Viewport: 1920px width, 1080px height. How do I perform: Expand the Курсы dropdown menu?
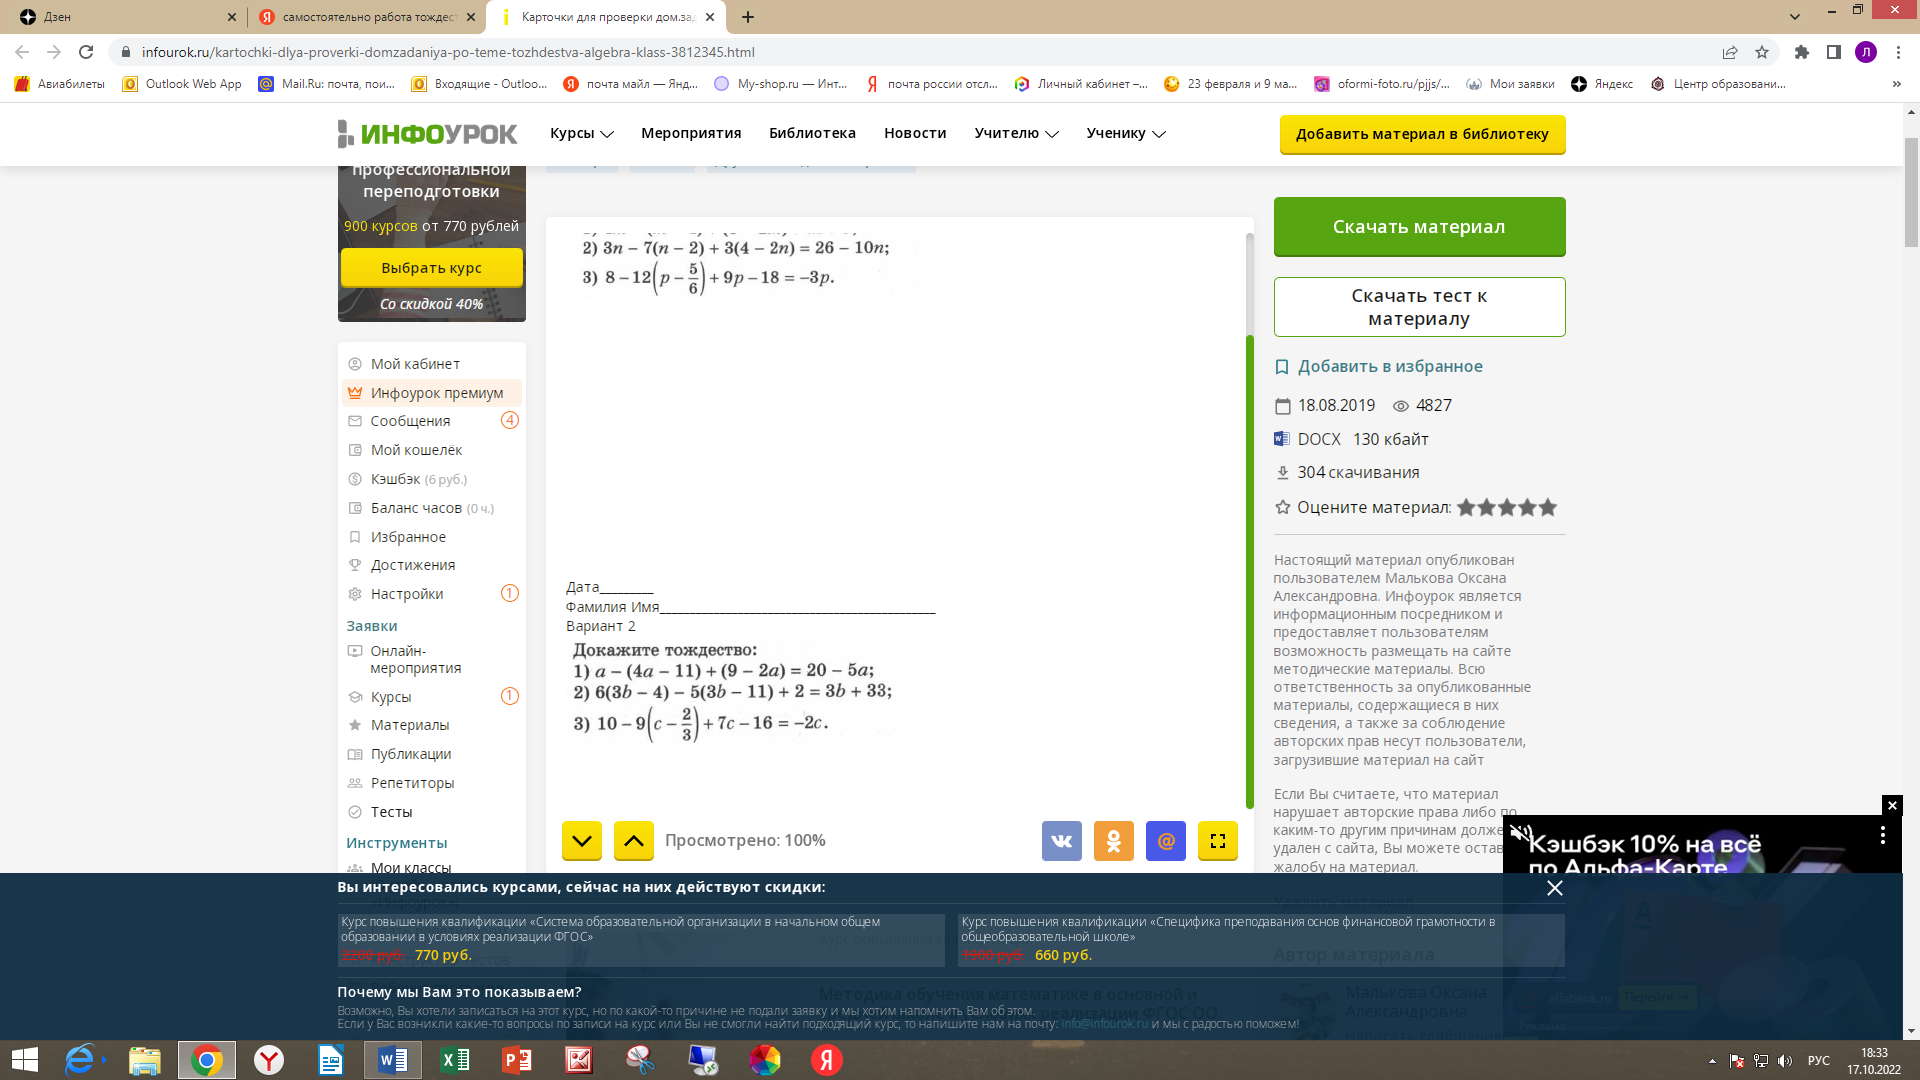(582, 133)
